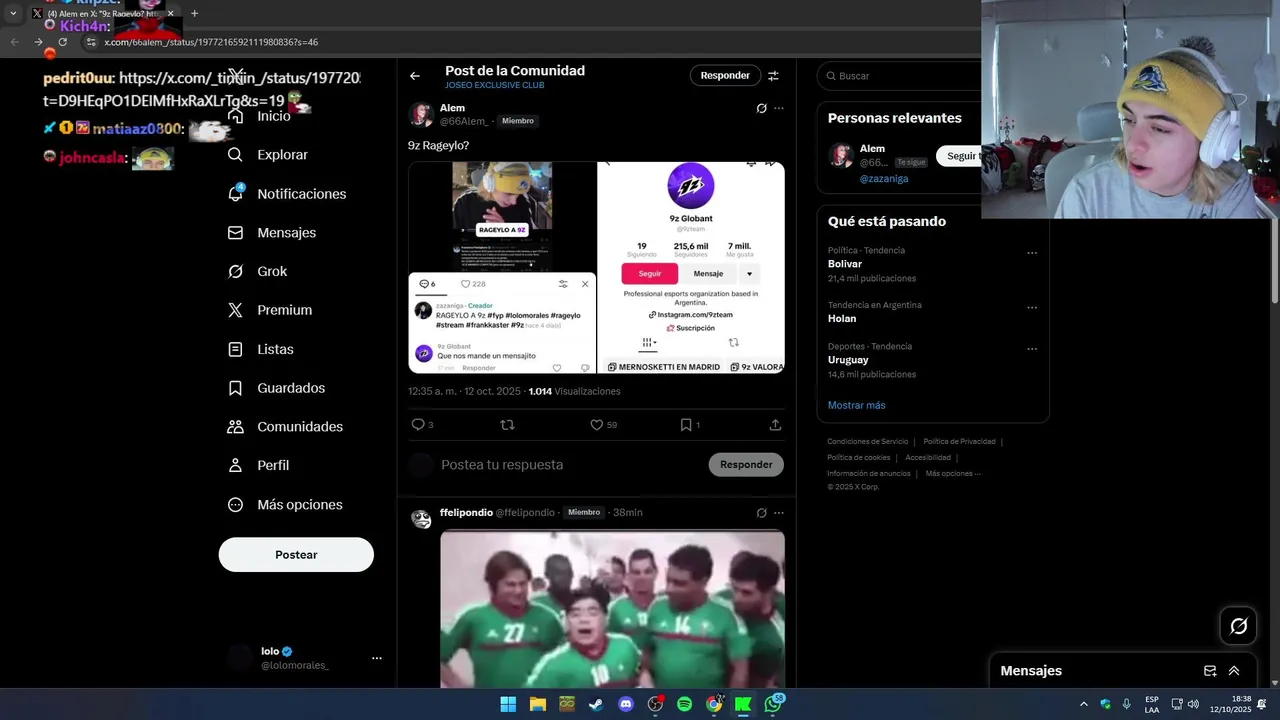The width and height of the screenshot is (1280, 720).
Task: Open Política de Privacidad link
Action: point(959,441)
